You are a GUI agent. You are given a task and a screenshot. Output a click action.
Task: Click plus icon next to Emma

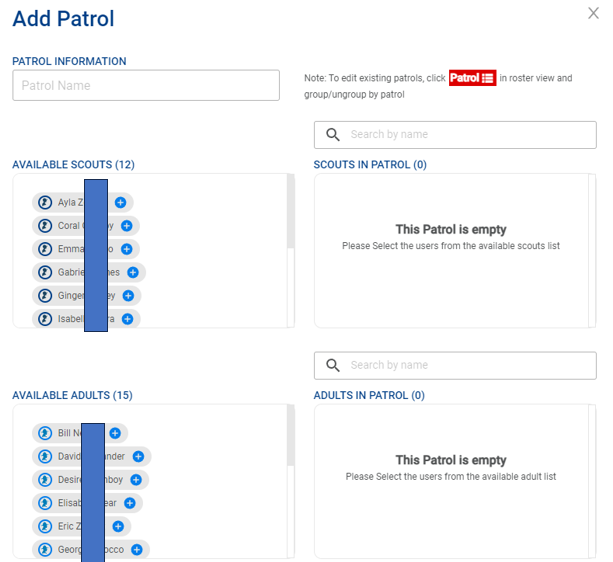[x=126, y=249]
